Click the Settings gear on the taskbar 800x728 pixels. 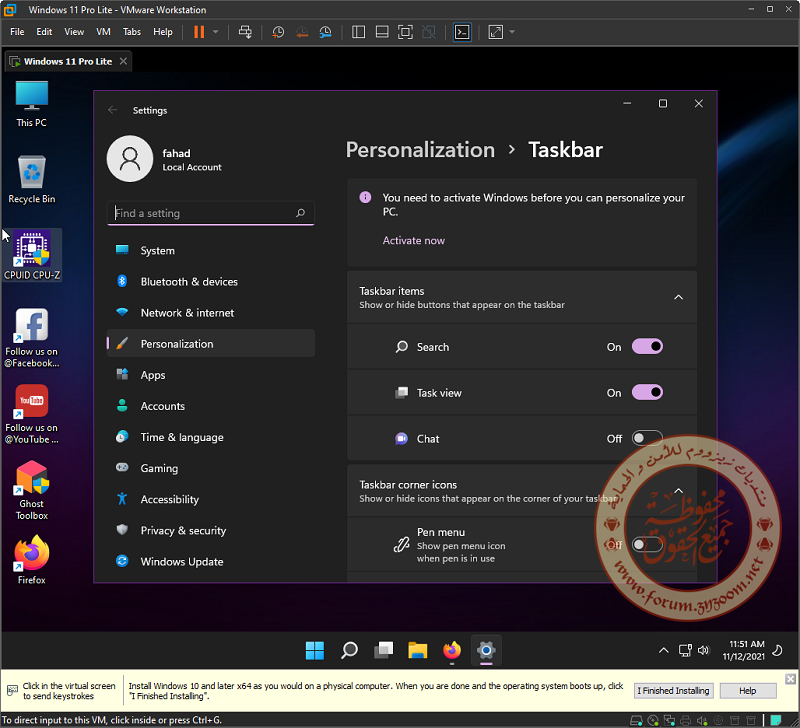pyautogui.click(x=486, y=650)
